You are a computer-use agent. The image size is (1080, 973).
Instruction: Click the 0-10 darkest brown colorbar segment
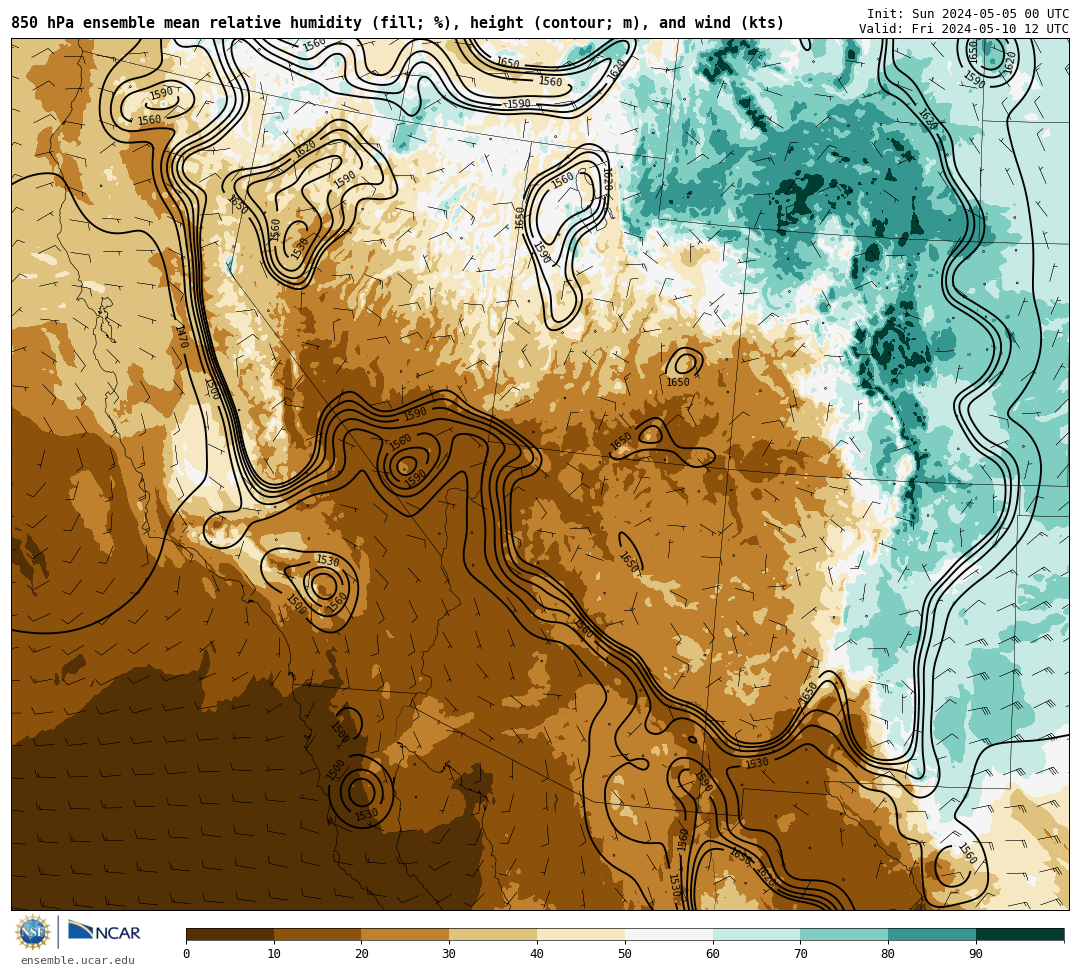[x=230, y=934]
